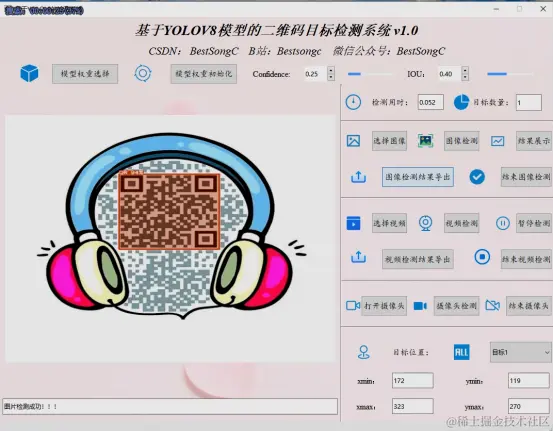Click the pie chart icon beside 目标数量
Image resolution: width=554 pixels, height=432 pixels.
point(461,102)
